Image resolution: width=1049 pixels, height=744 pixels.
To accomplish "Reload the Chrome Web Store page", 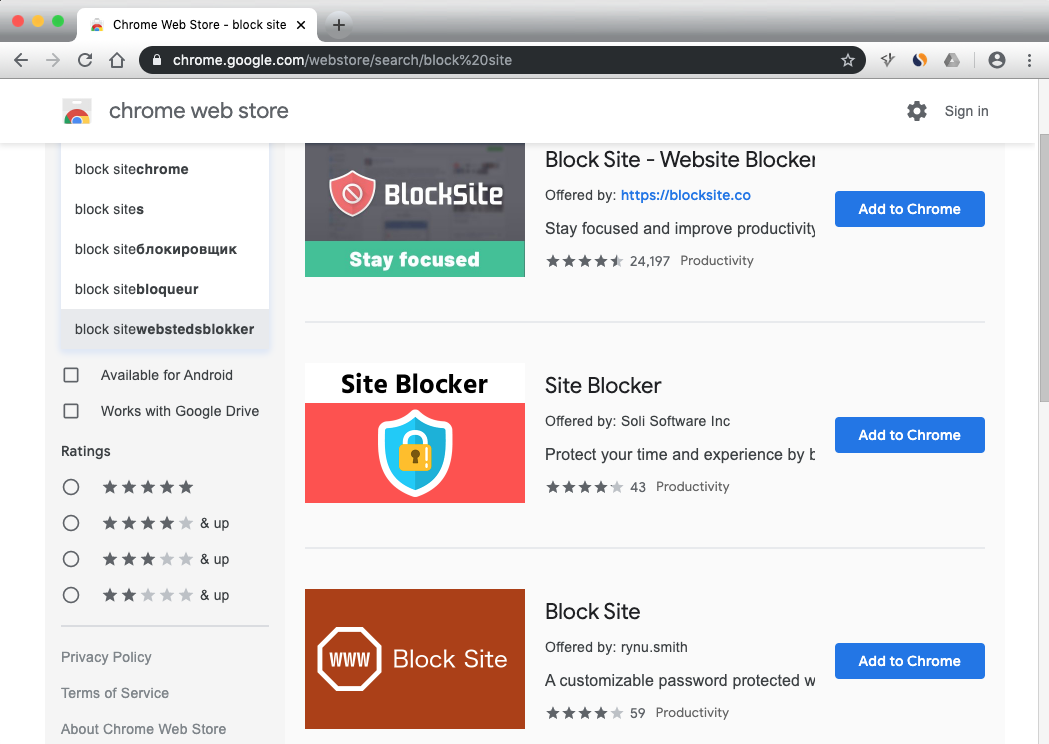I will pos(85,60).
